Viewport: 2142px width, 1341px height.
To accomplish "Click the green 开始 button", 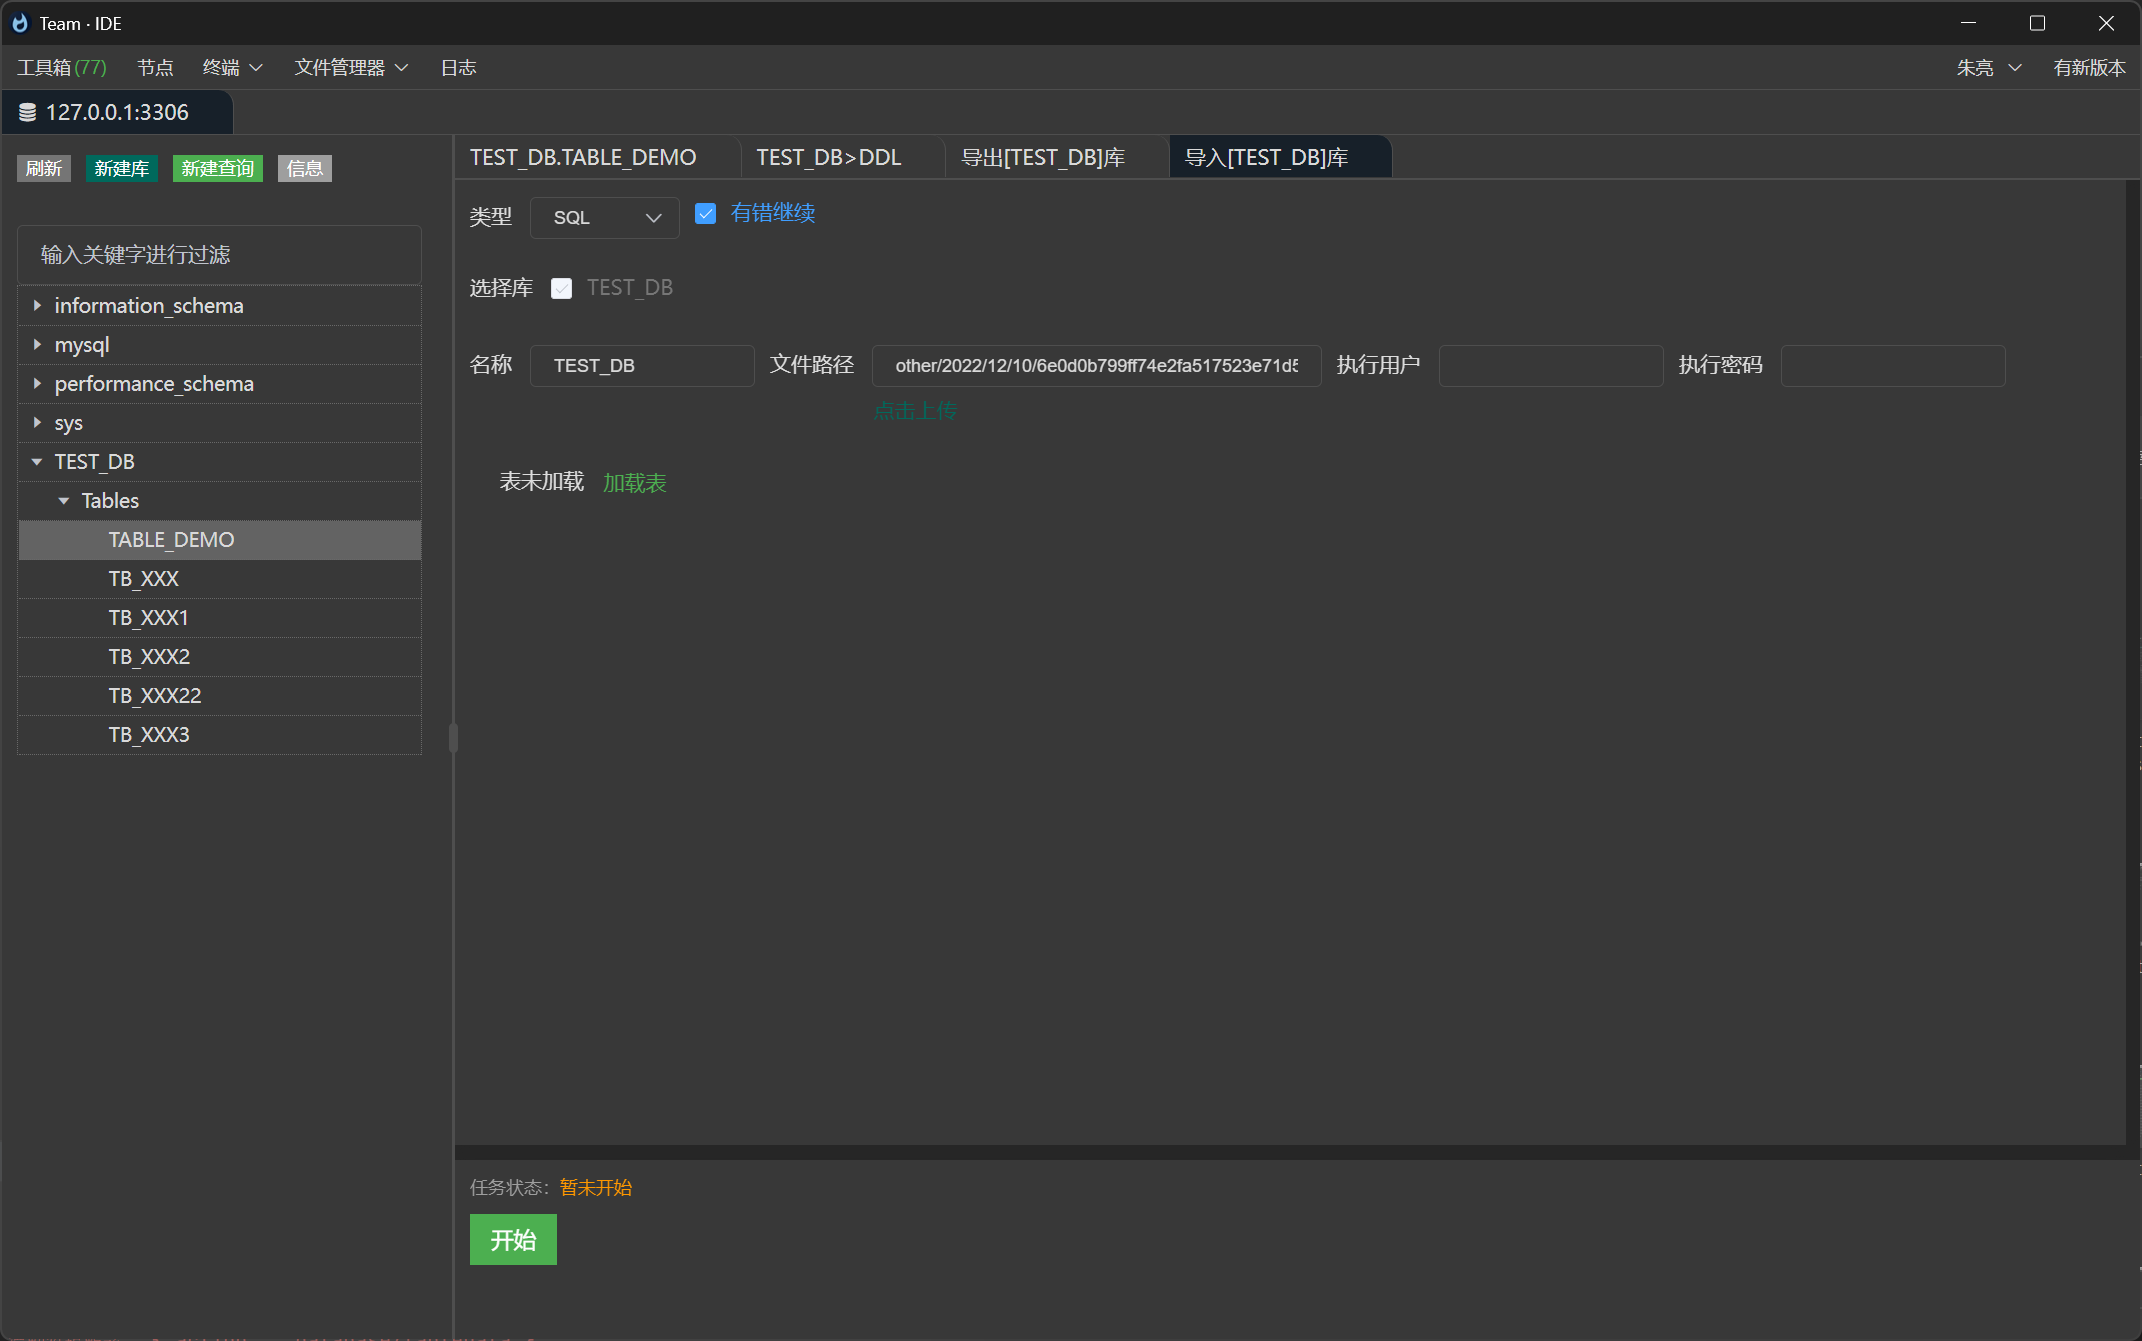I will pos(513,1239).
